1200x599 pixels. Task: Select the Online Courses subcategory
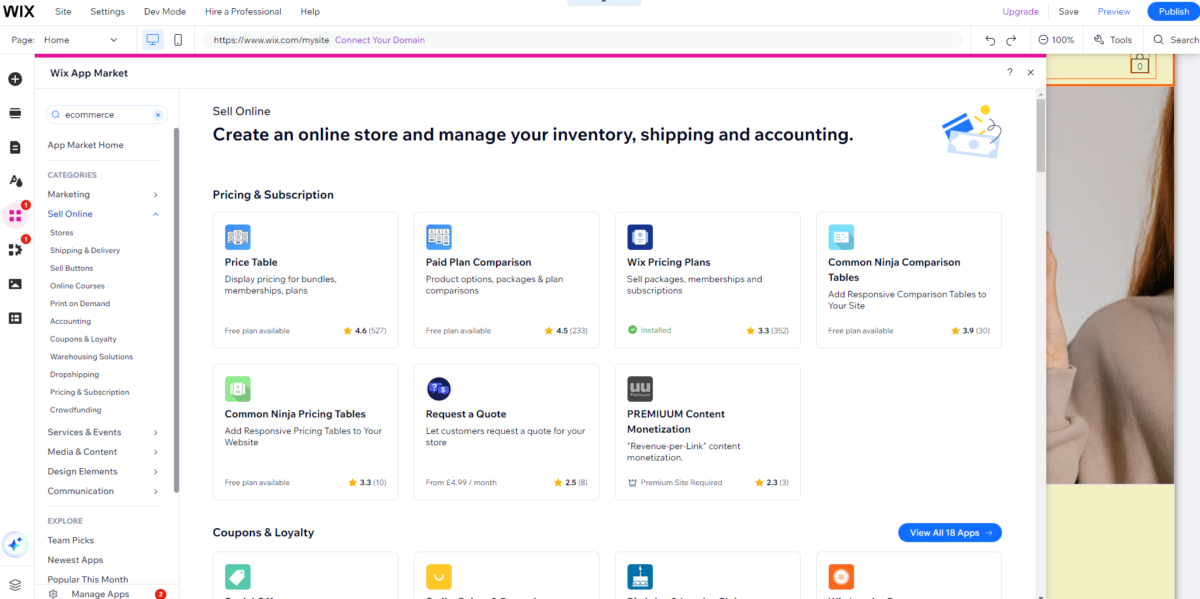77,286
